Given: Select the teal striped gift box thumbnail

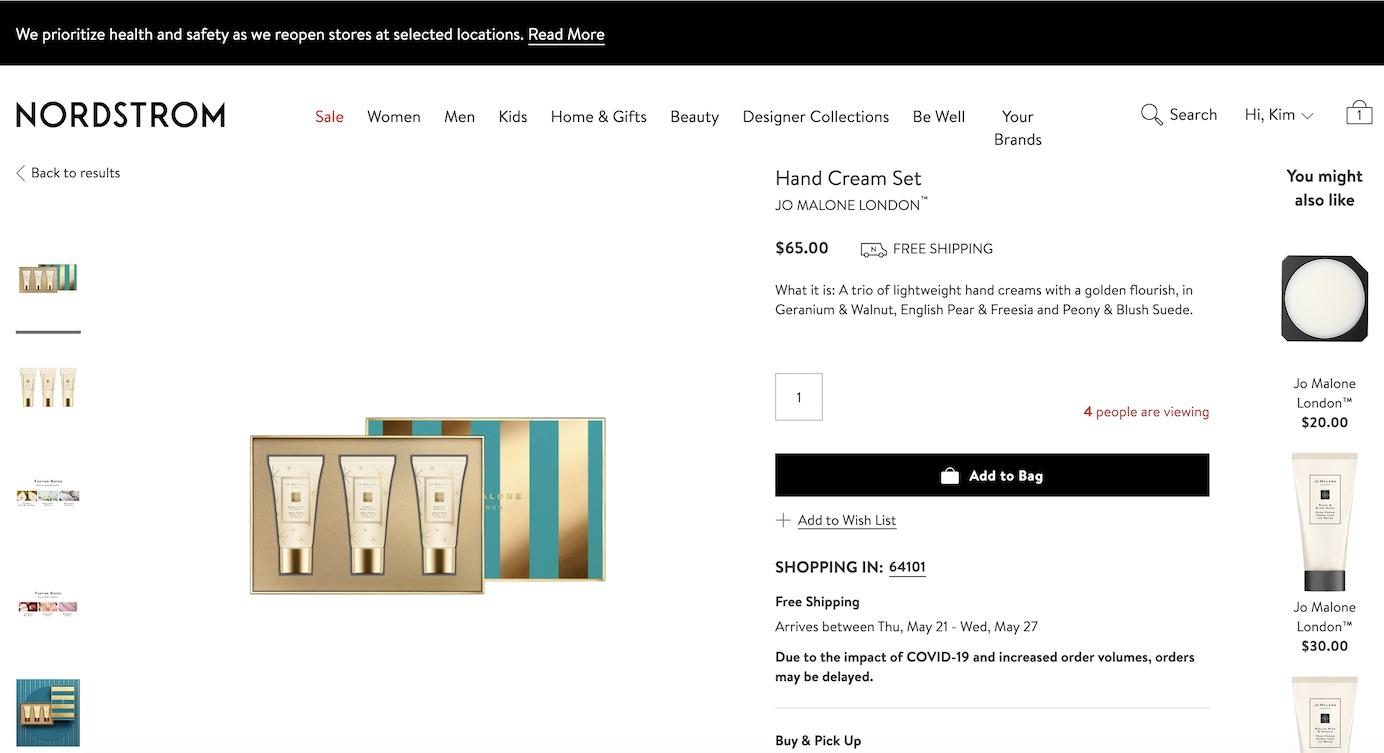Looking at the screenshot, I should 48,712.
